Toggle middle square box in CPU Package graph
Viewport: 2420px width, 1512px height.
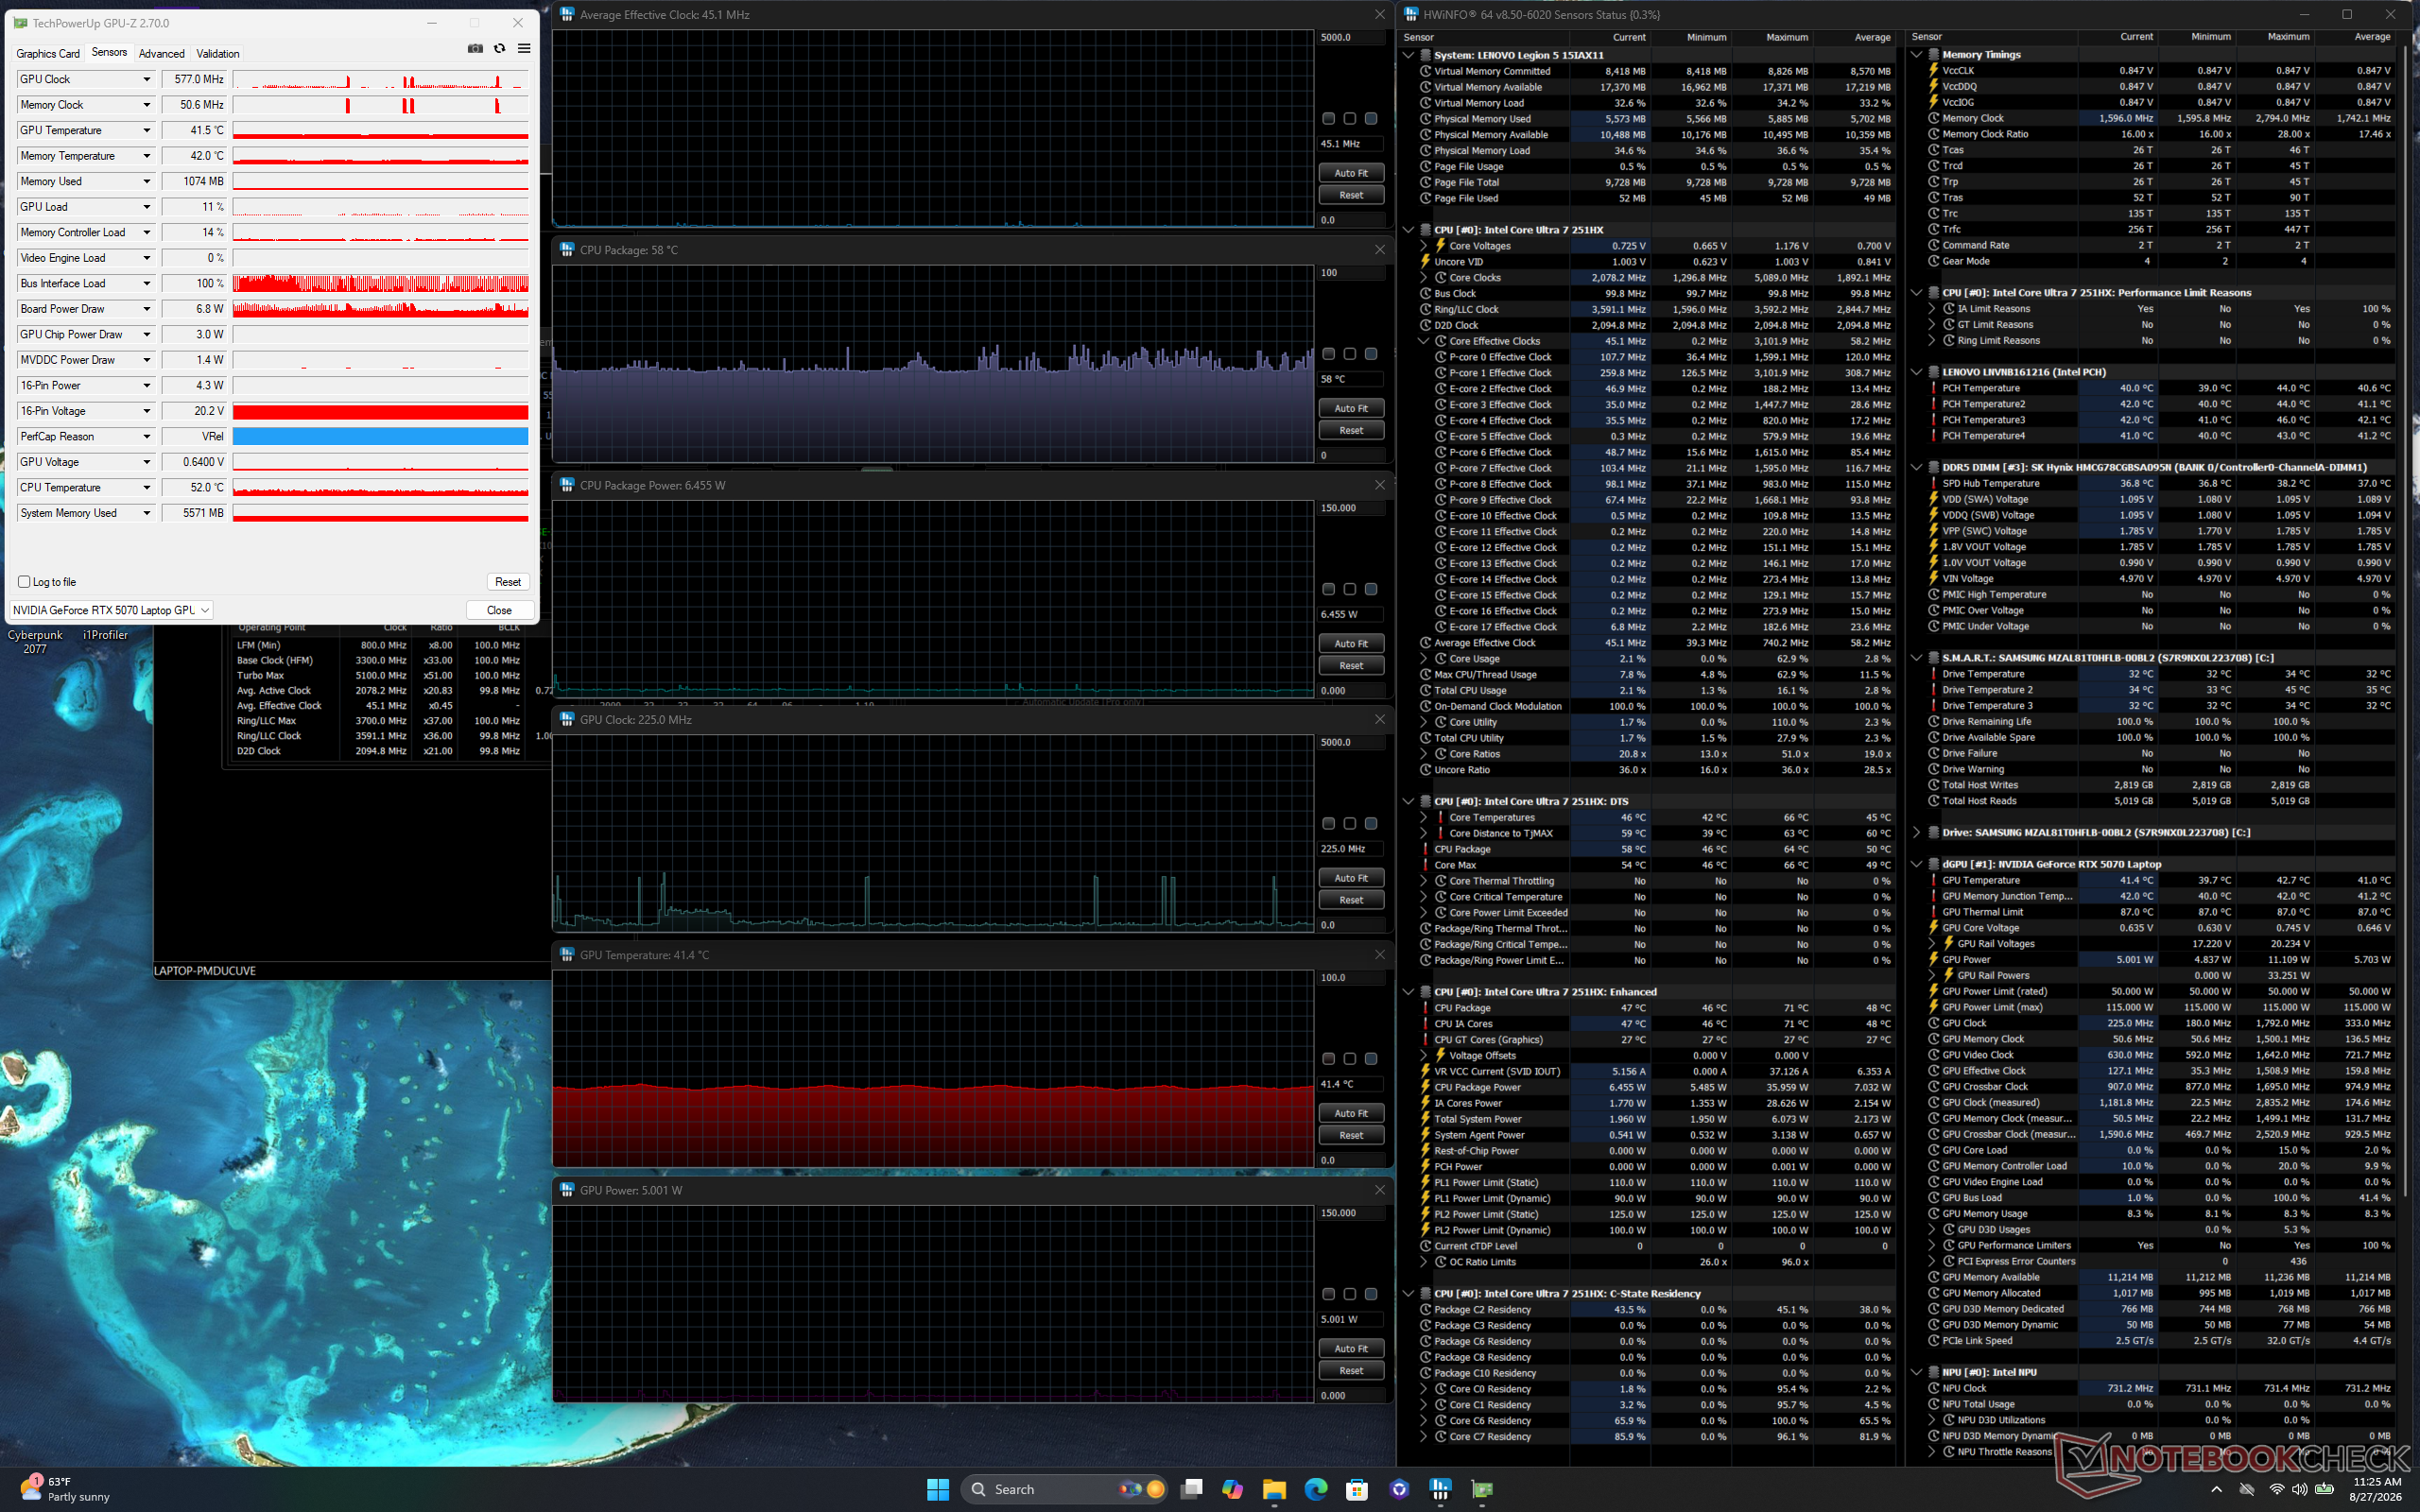coord(1349,354)
